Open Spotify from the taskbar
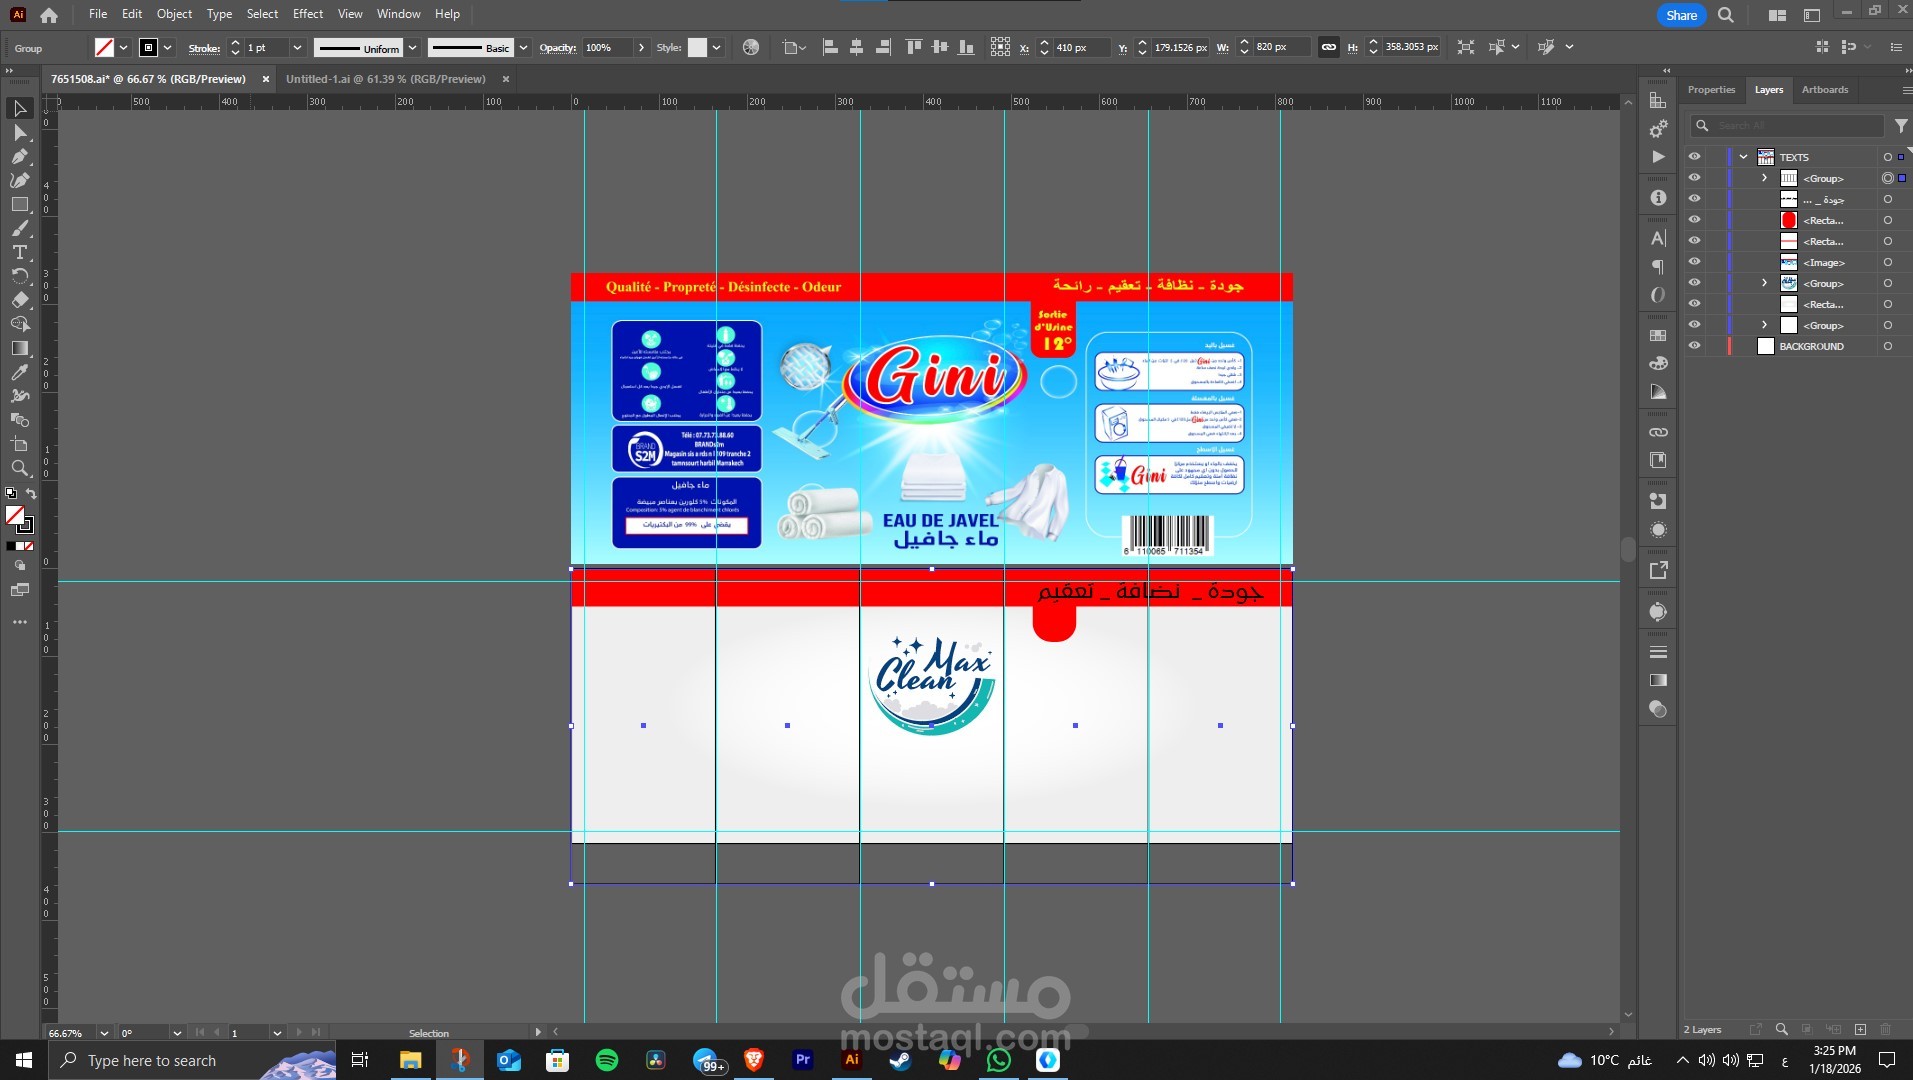 tap(607, 1060)
